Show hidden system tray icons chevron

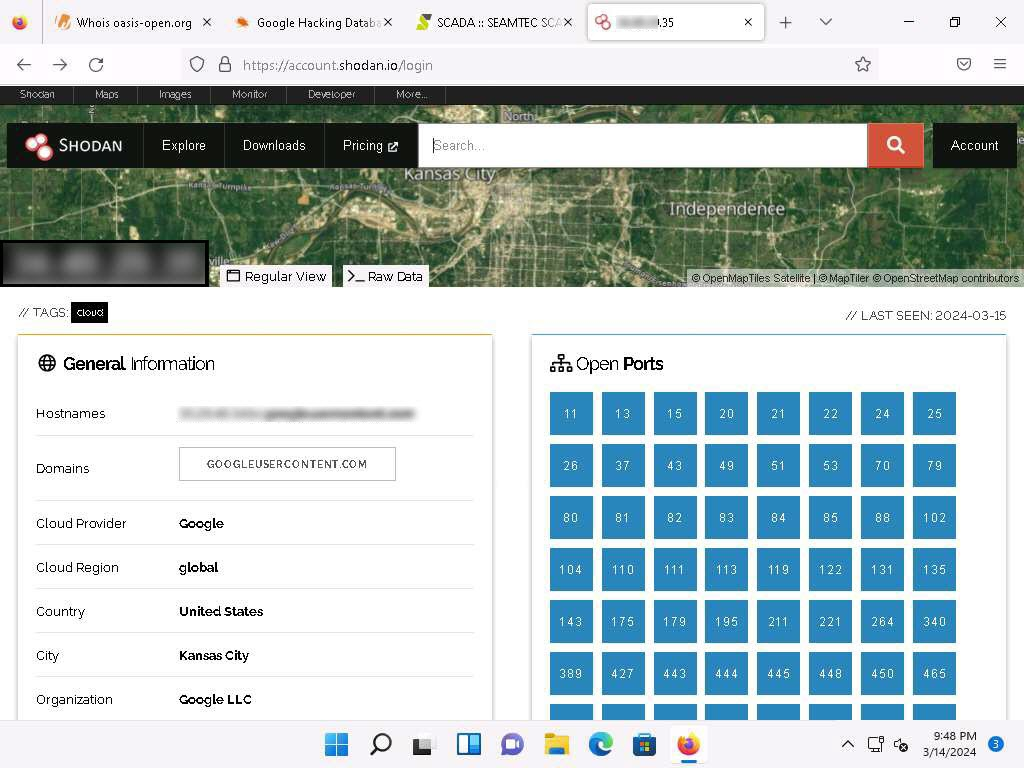click(x=847, y=744)
